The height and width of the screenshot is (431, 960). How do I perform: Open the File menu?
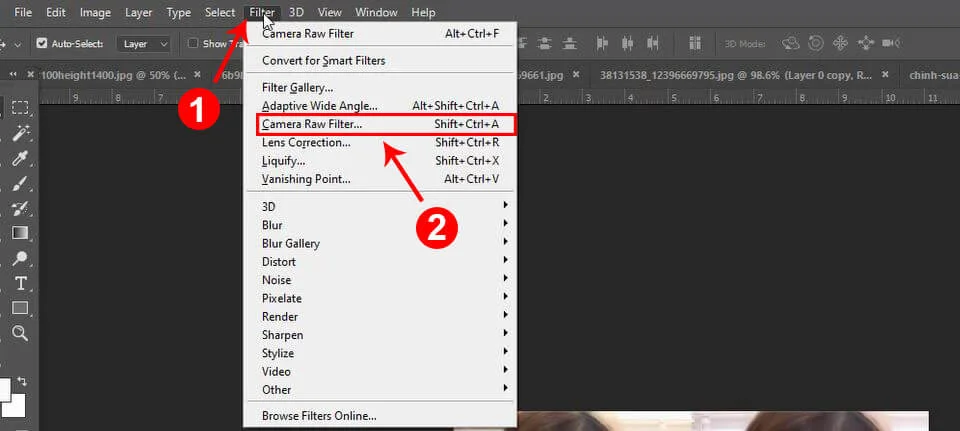coord(23,12)
